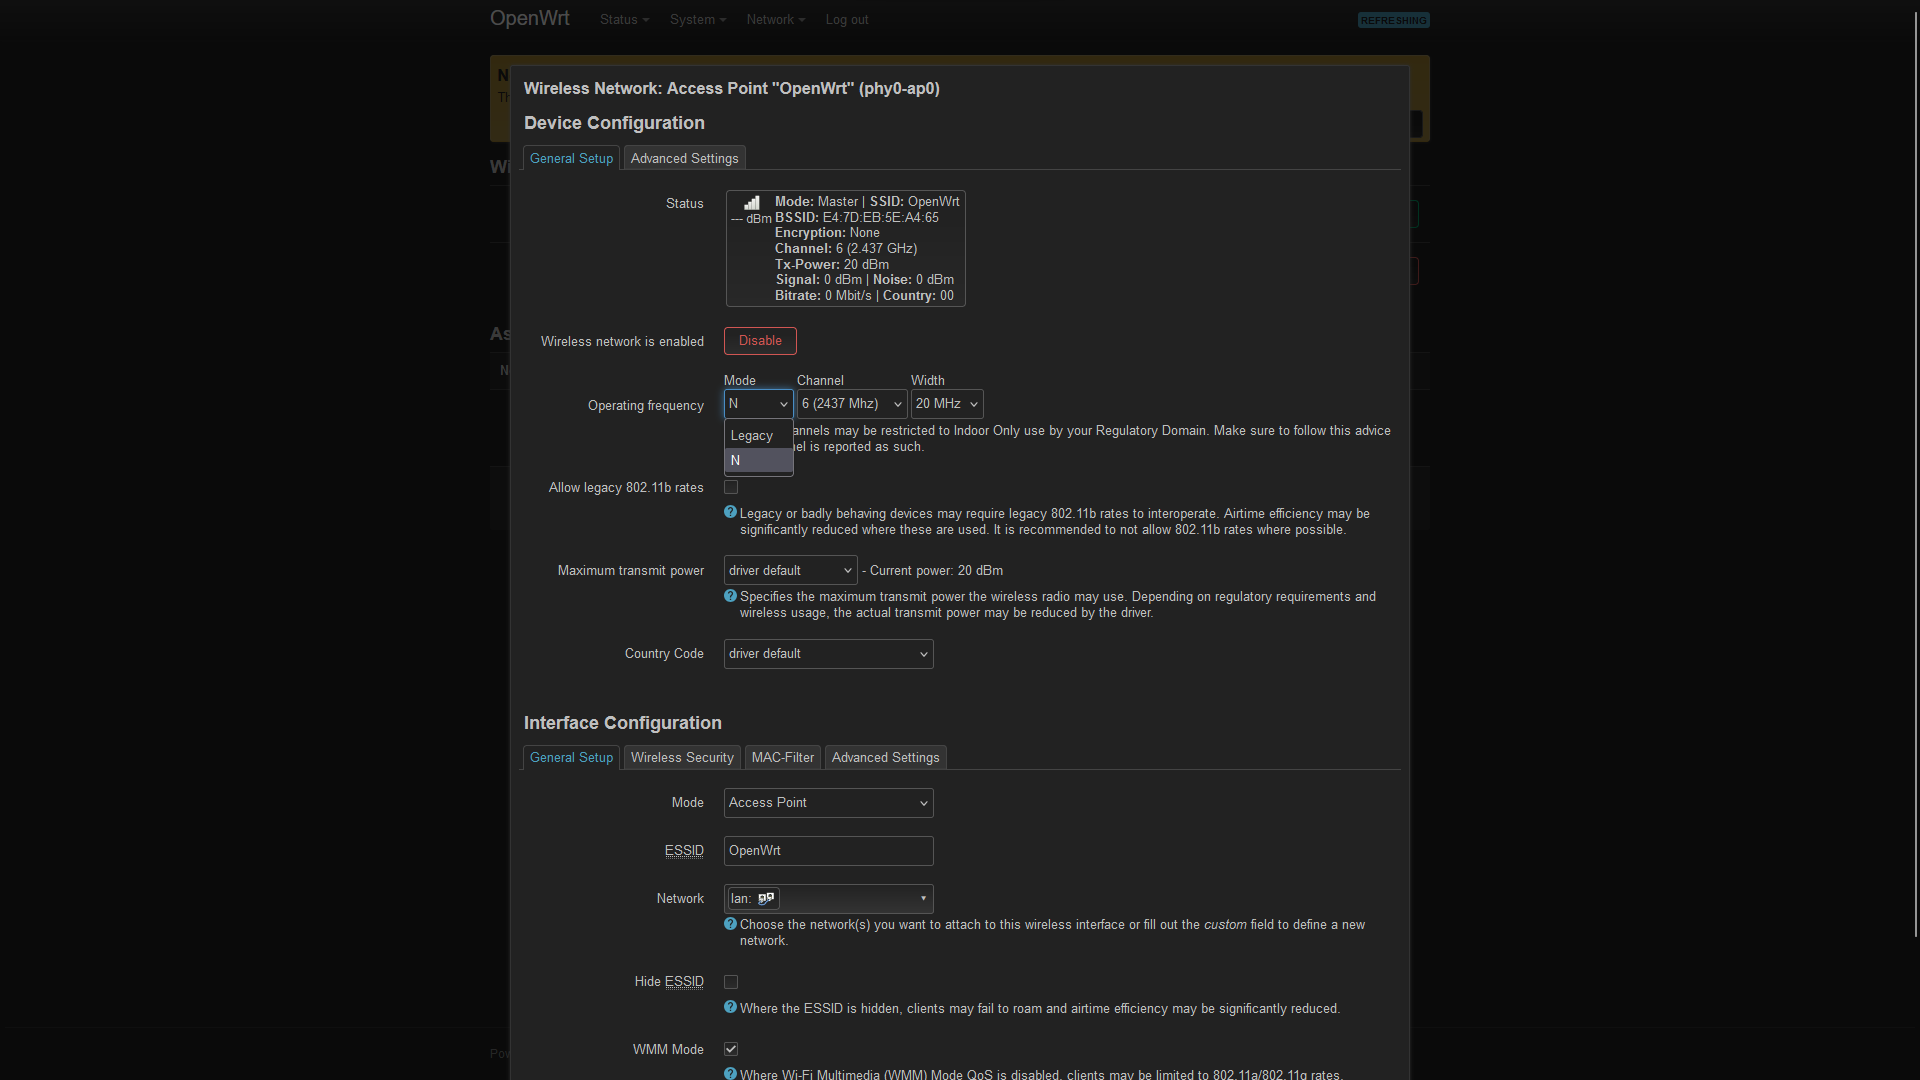Screen dimensions: 1920x1080
Task: Click the lan network interface icon
Action: click(766, 899)
